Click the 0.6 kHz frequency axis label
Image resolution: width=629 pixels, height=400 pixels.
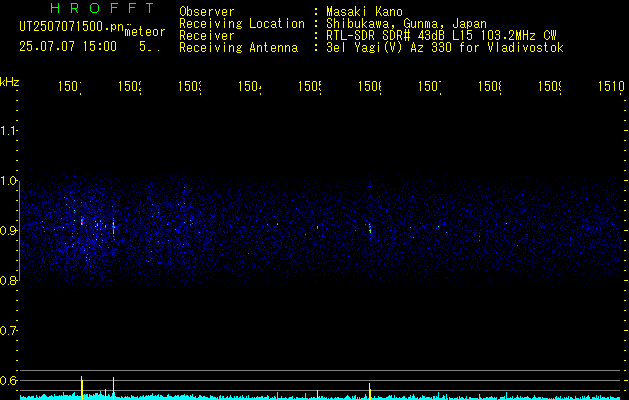[8, 380]
